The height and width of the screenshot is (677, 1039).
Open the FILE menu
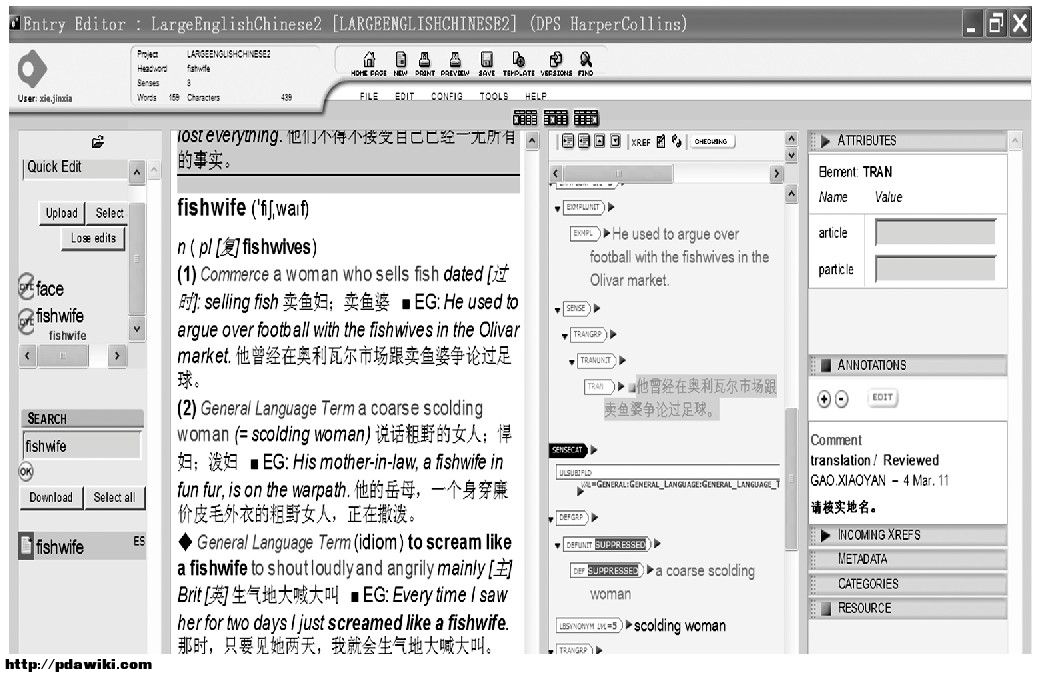click(369, 96)
